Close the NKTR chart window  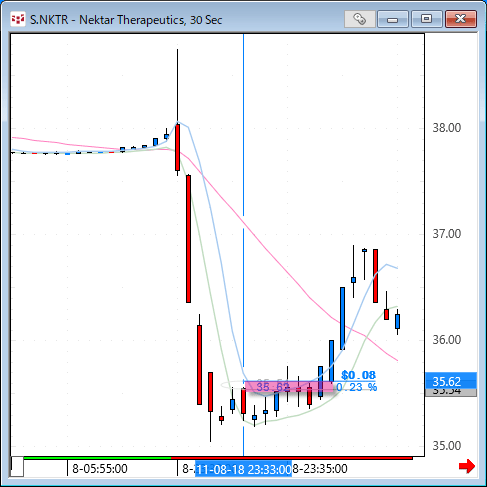(461, 19)
